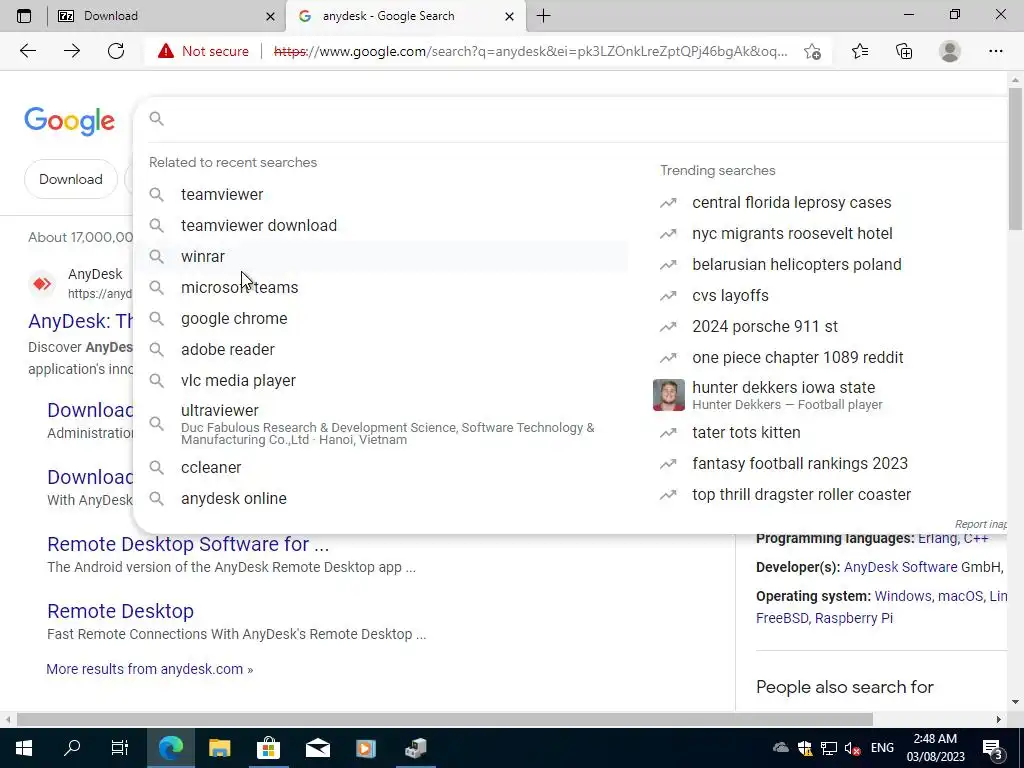Search trending nyc migrants roosevelt hotel

tap(792, 233)
